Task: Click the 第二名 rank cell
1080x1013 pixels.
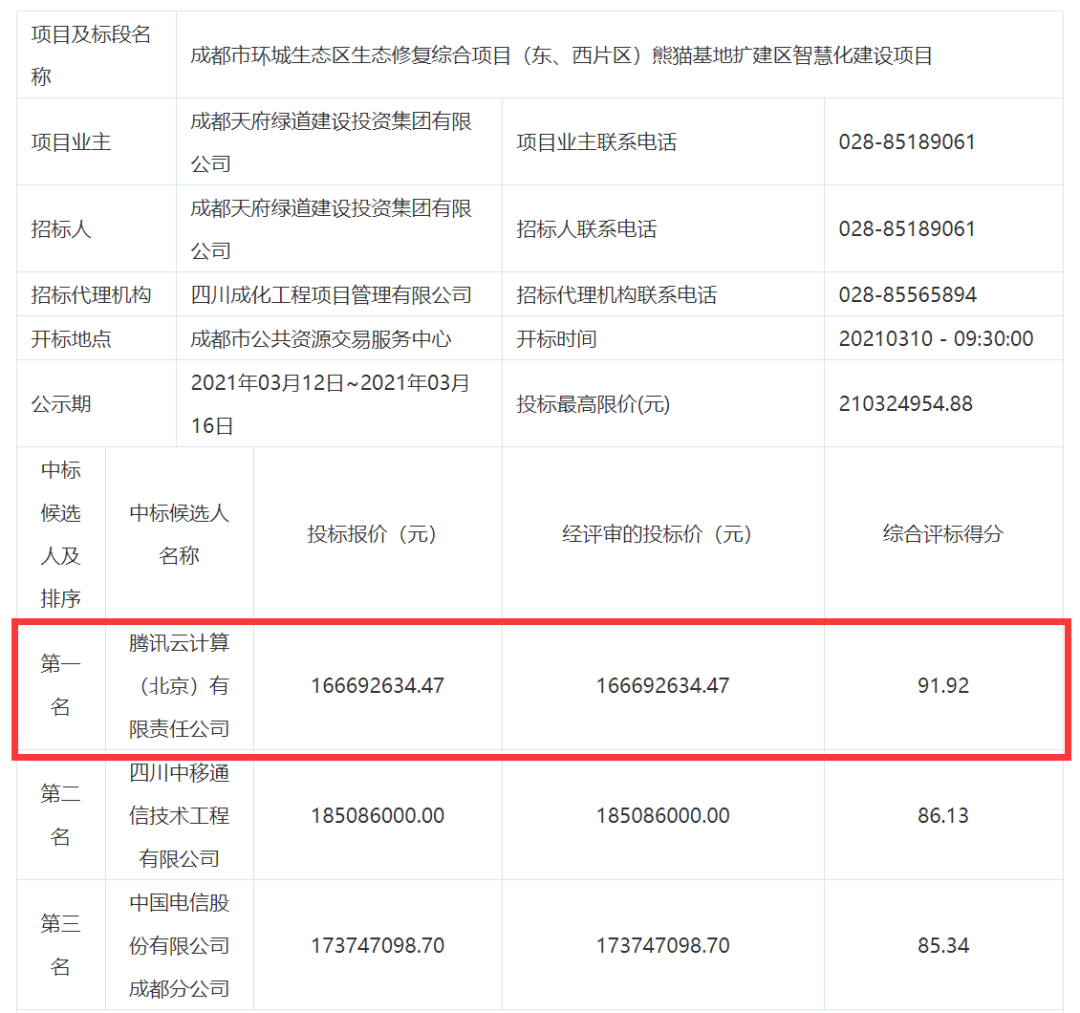Action: pos(61,815)
